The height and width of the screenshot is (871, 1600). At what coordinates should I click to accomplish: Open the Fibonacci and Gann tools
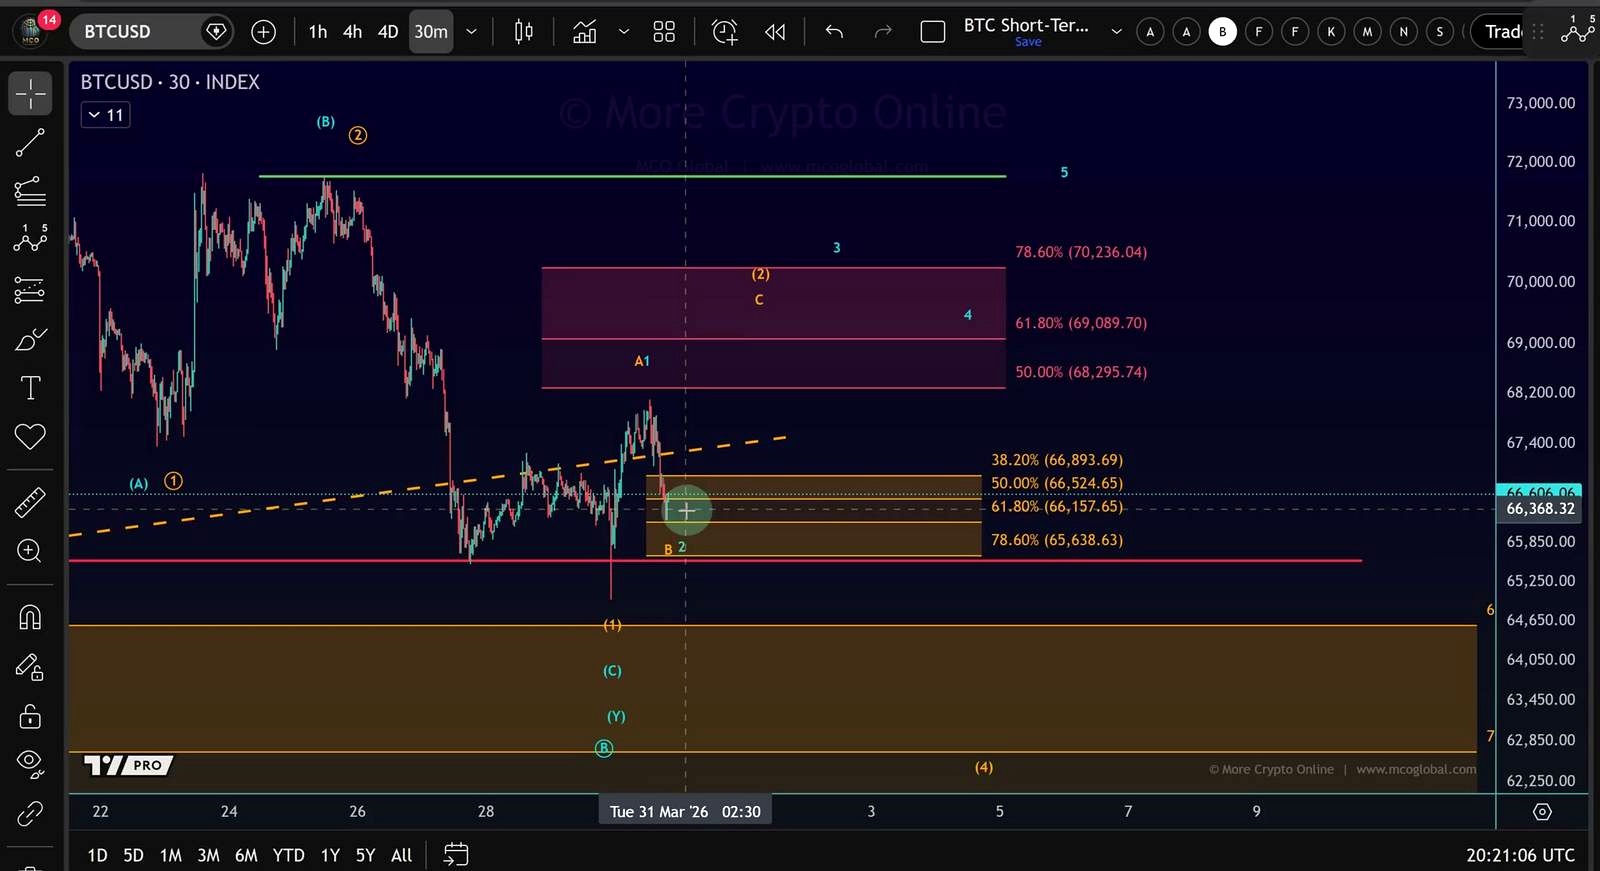coord(30,190)
